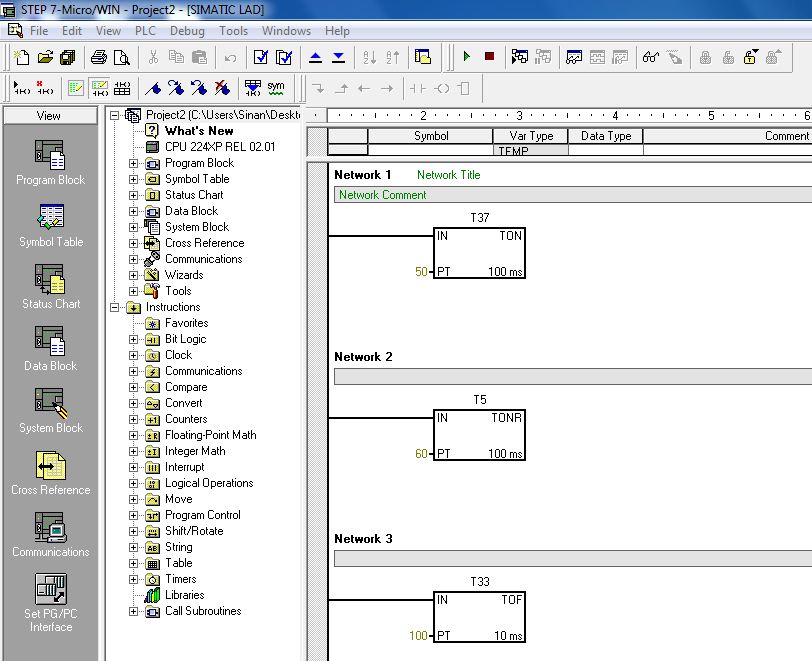Toggle program status with the eyeglasses icon
Viewport: 812px width, 661px height.
(651, 57)
